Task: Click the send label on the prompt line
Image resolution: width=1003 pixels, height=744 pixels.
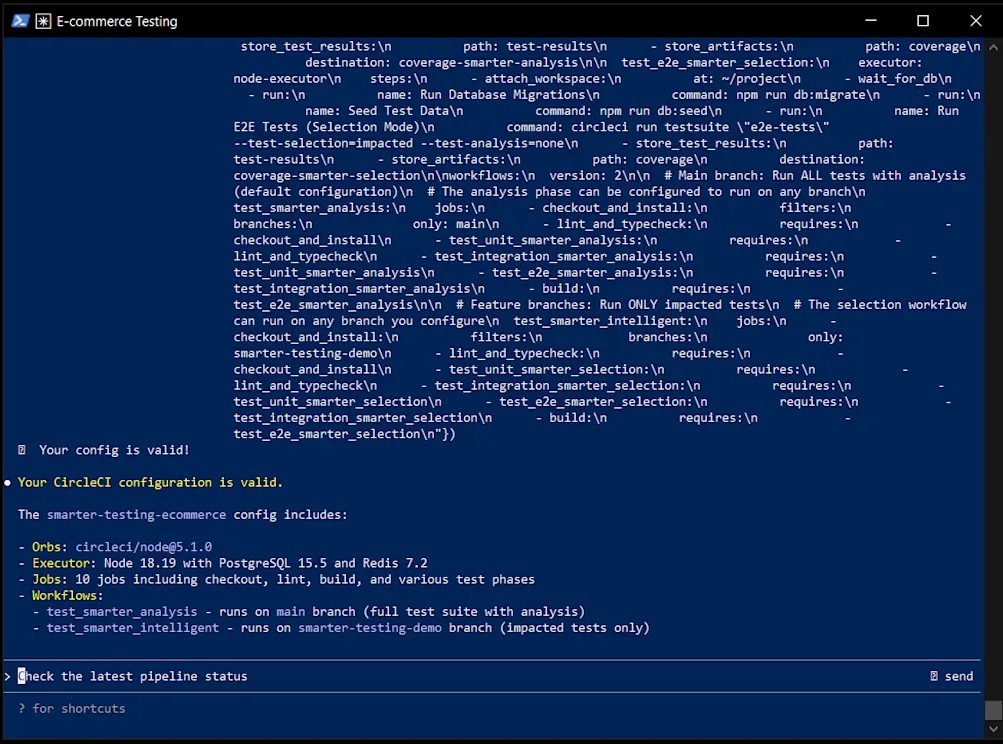Action: (x=959, y=676)
